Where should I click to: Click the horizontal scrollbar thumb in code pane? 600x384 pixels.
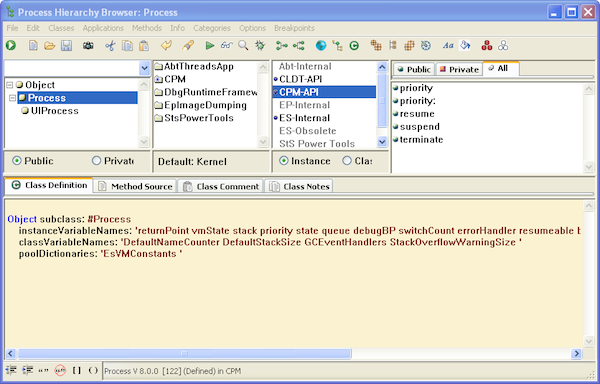click(184, 353)
